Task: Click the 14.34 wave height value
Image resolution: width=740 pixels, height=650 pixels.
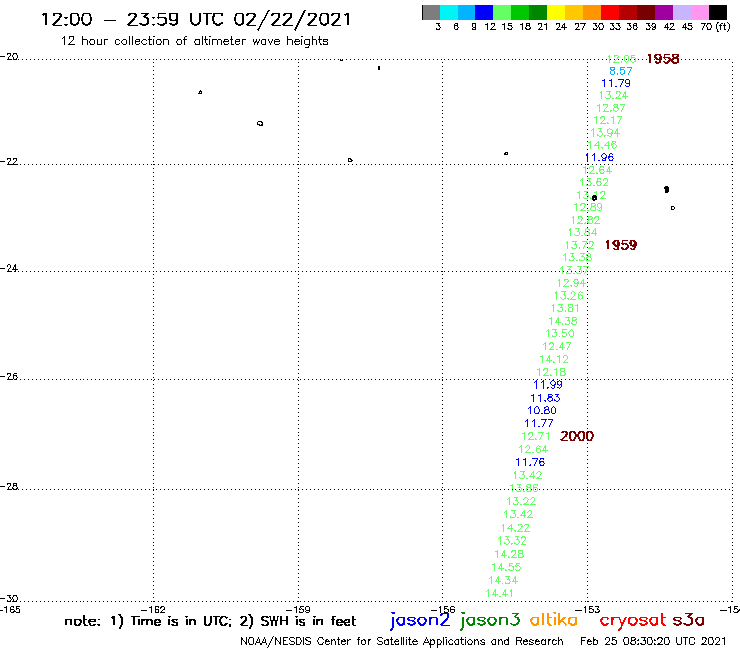Action: [x=503, y=580]
